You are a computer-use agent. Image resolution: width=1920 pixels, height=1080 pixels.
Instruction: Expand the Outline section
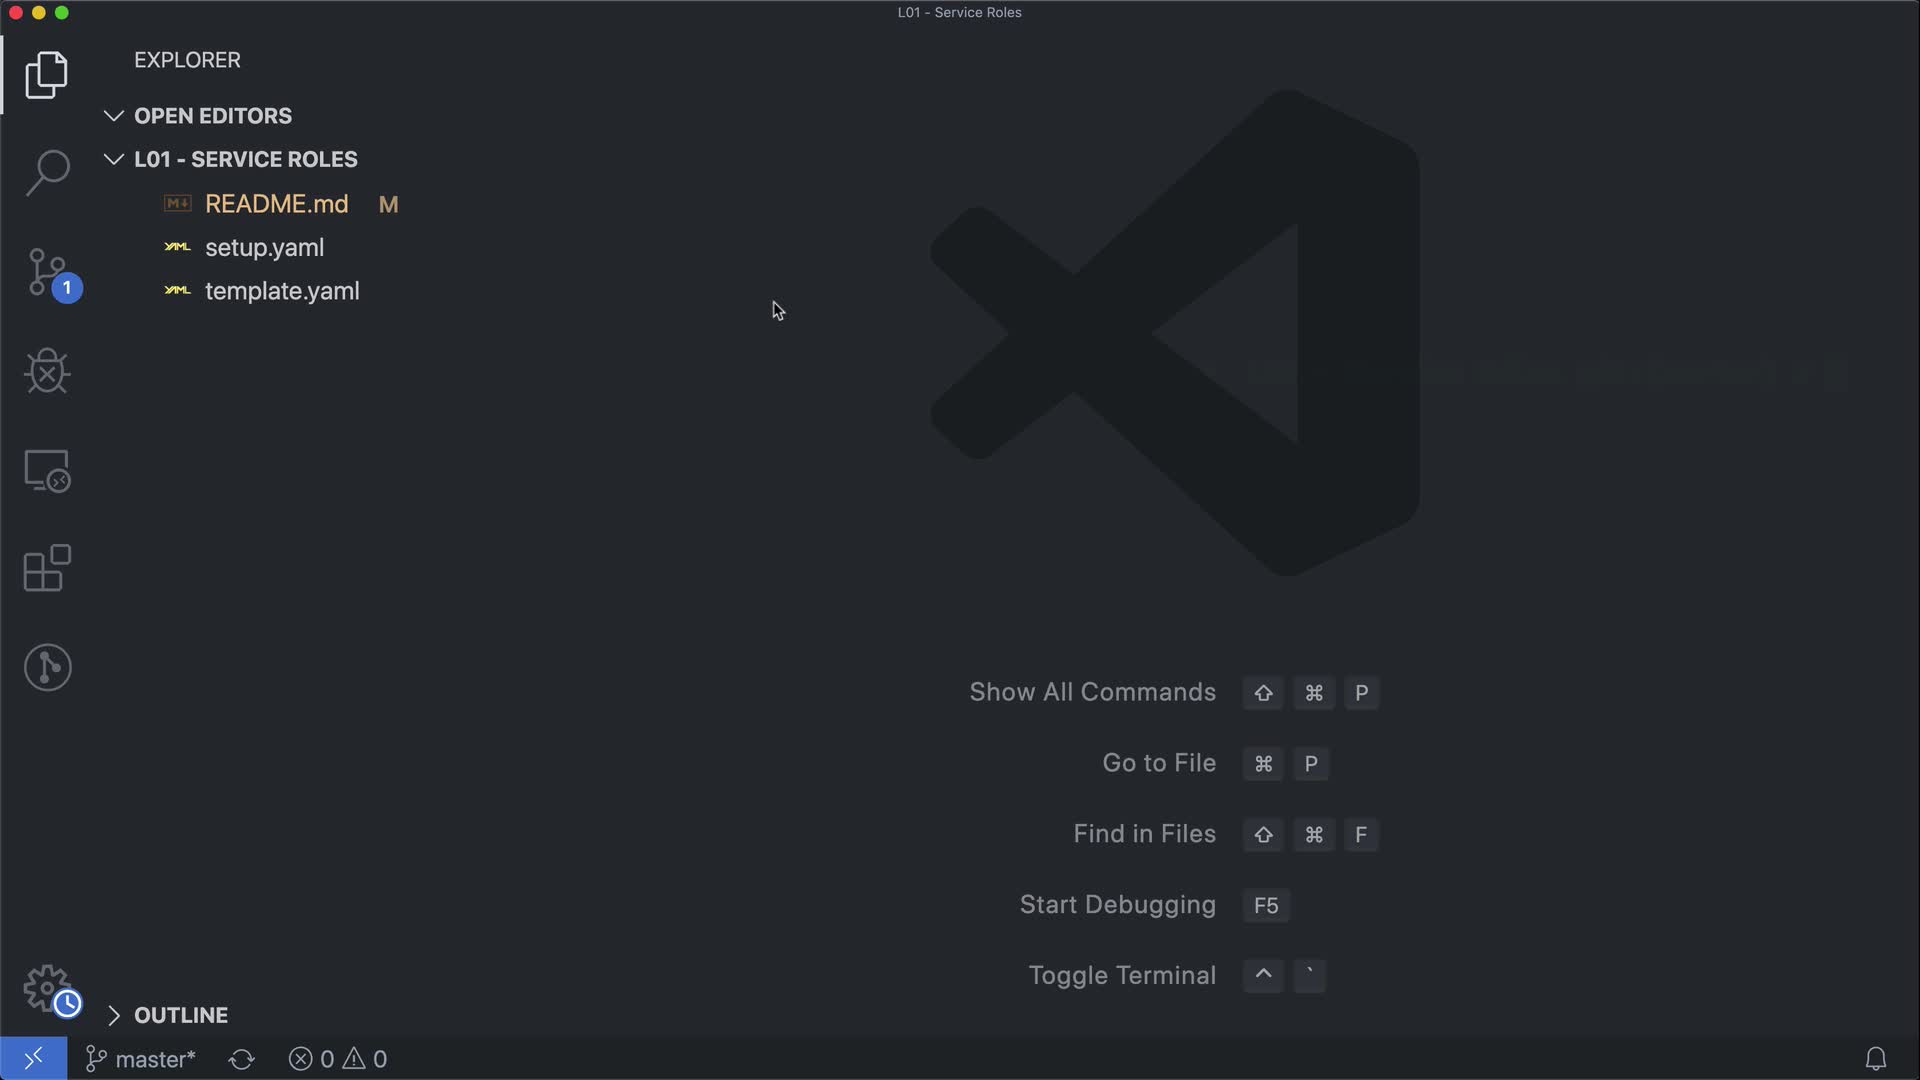[180, 1015]
